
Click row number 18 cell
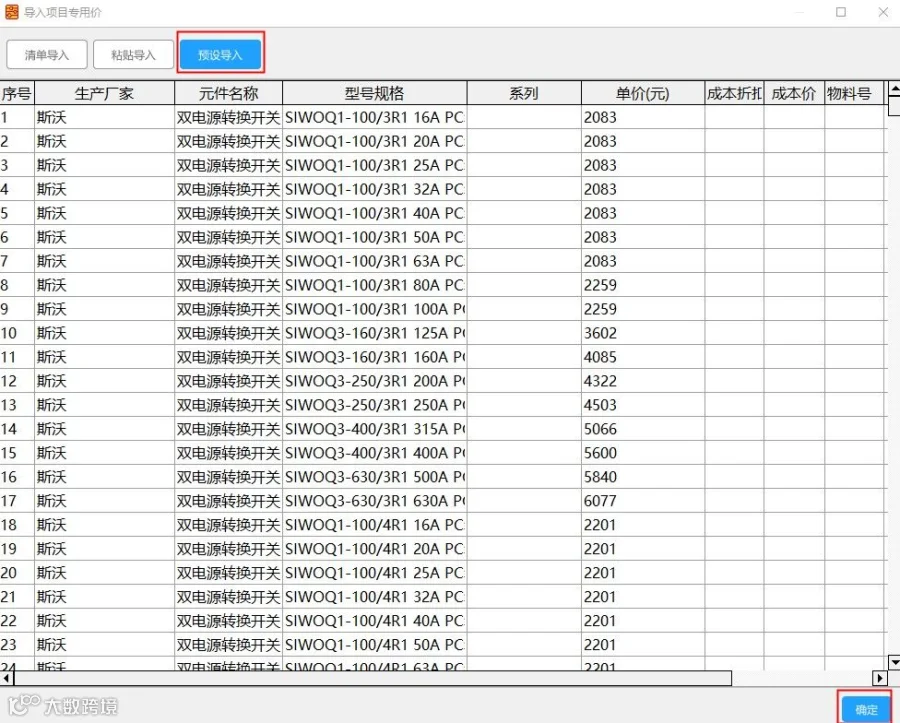tap(17, 525)
